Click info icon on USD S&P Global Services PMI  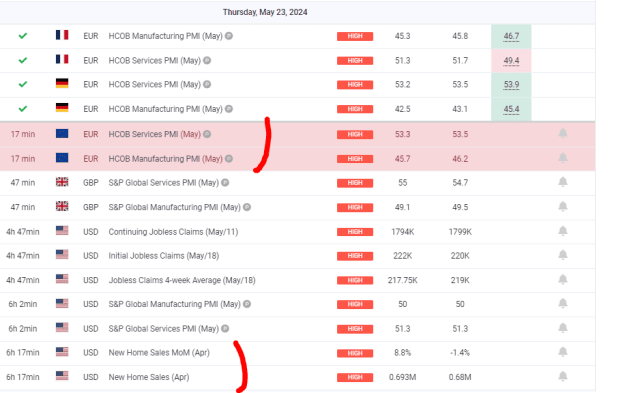[225, 329]
